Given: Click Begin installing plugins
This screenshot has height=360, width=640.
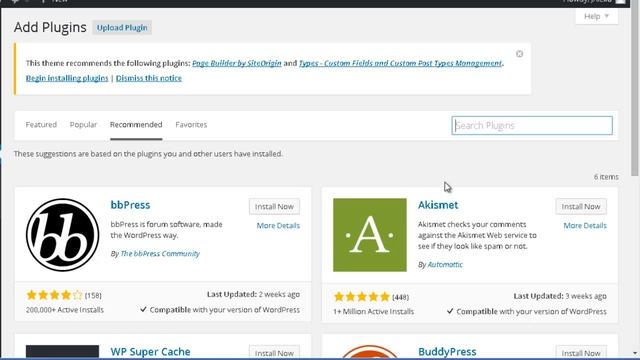Looking at the screenshot, I should point(67,78).
